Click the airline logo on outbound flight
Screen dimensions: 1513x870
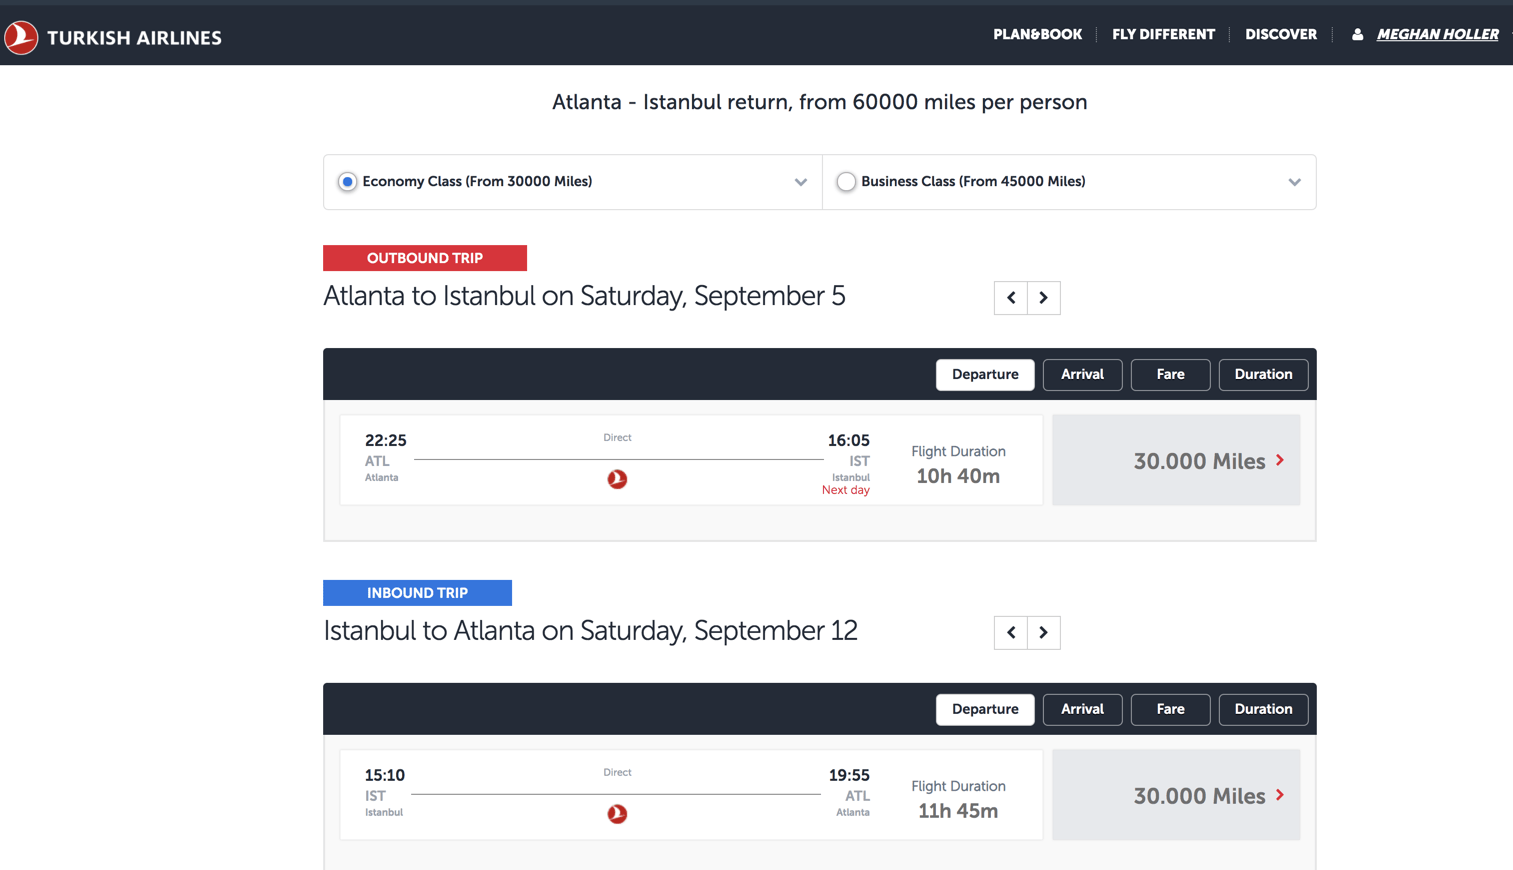(x=617, y=479)
